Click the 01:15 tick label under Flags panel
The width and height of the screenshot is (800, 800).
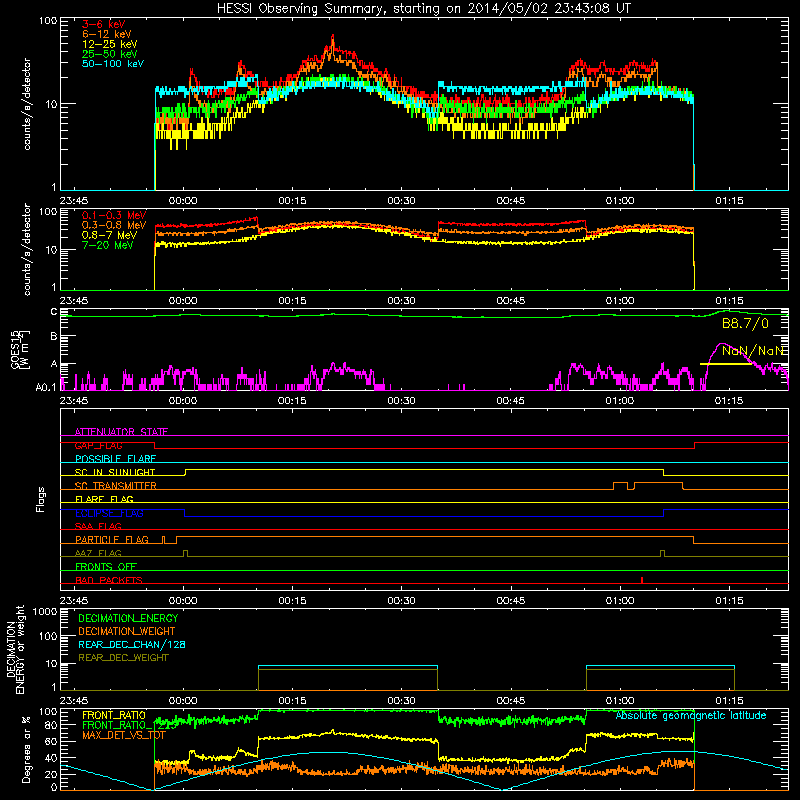(x=729, y=601)
